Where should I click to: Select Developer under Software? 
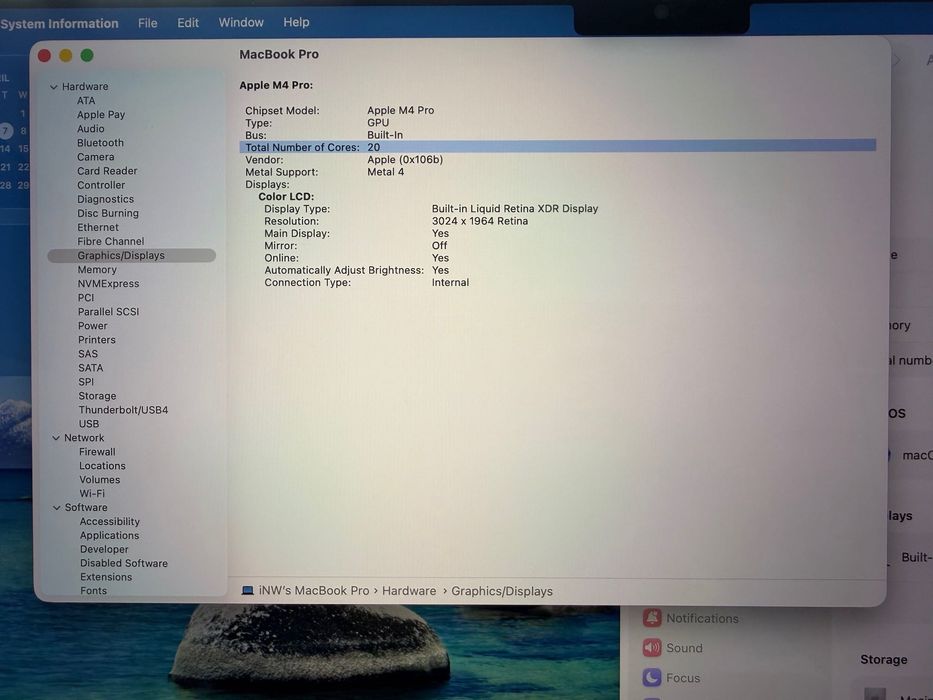coord(104,549)
